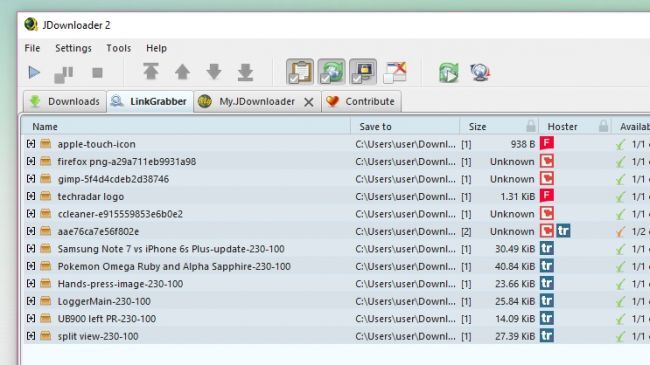The height and width of the screenshot is (365, 650).
Task: Switch to the Downloads tab
Action: pyautogui.click(x=65, y=102)
